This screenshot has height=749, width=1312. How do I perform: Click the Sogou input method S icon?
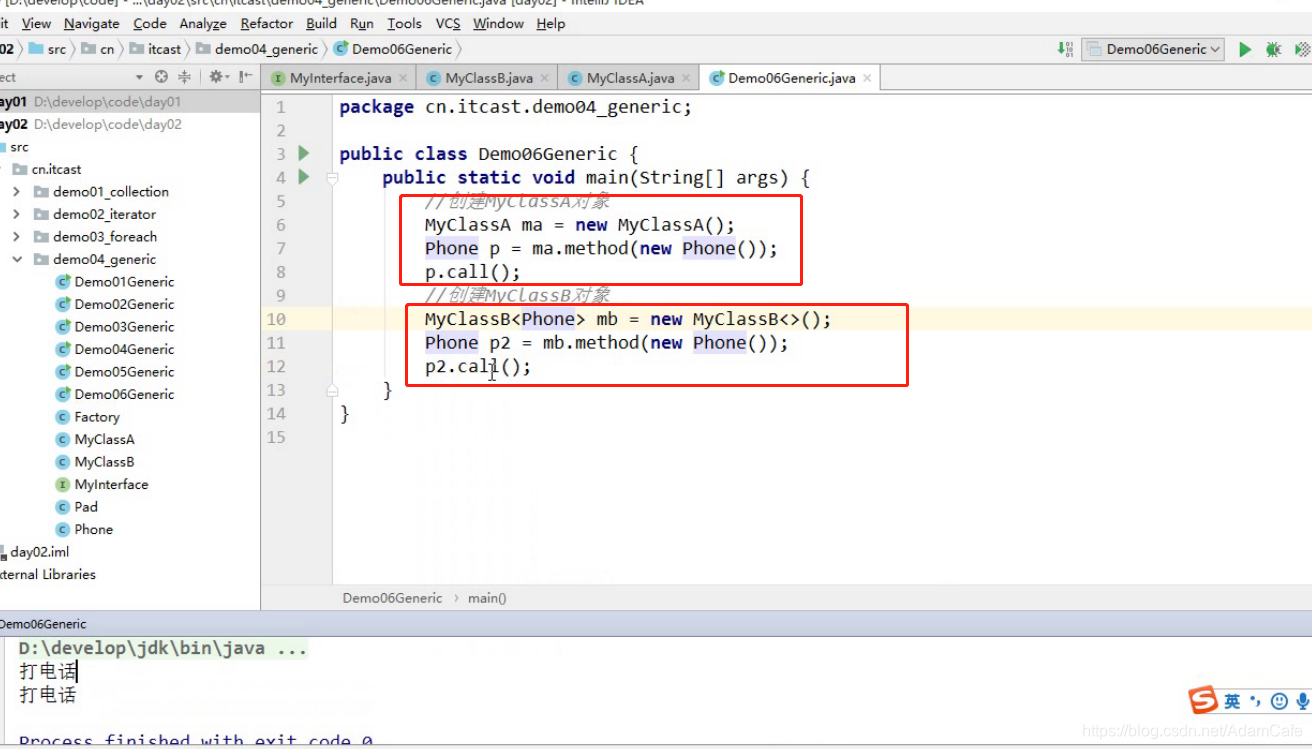click(x=1203, y=700)
